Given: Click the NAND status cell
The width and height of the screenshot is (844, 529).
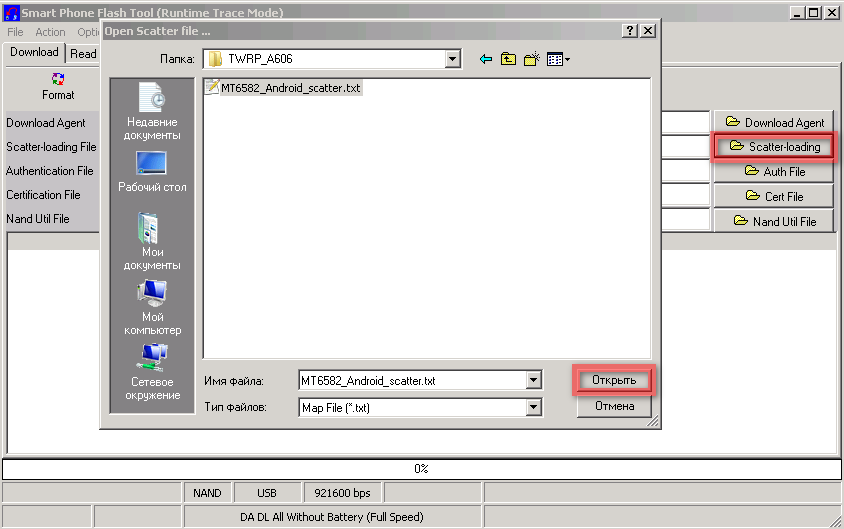Looking at the screenshot, I should click(207, 493).
